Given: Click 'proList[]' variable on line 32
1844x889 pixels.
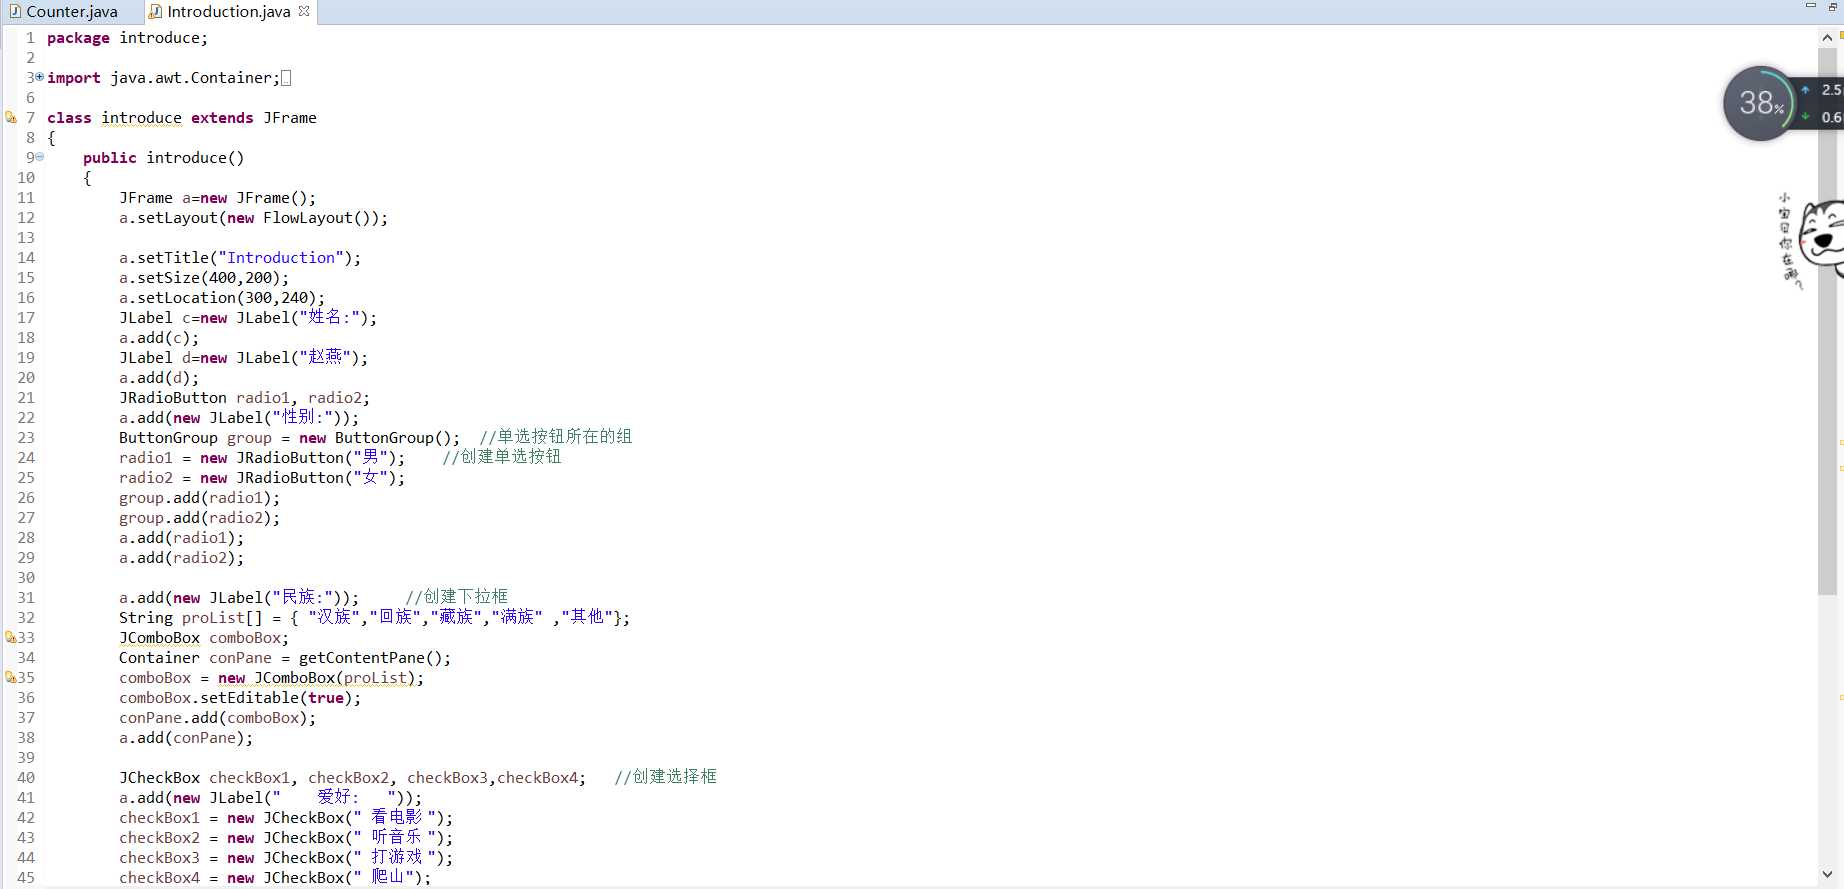Looking at the screenshot, I should click(x=222, y=618).
